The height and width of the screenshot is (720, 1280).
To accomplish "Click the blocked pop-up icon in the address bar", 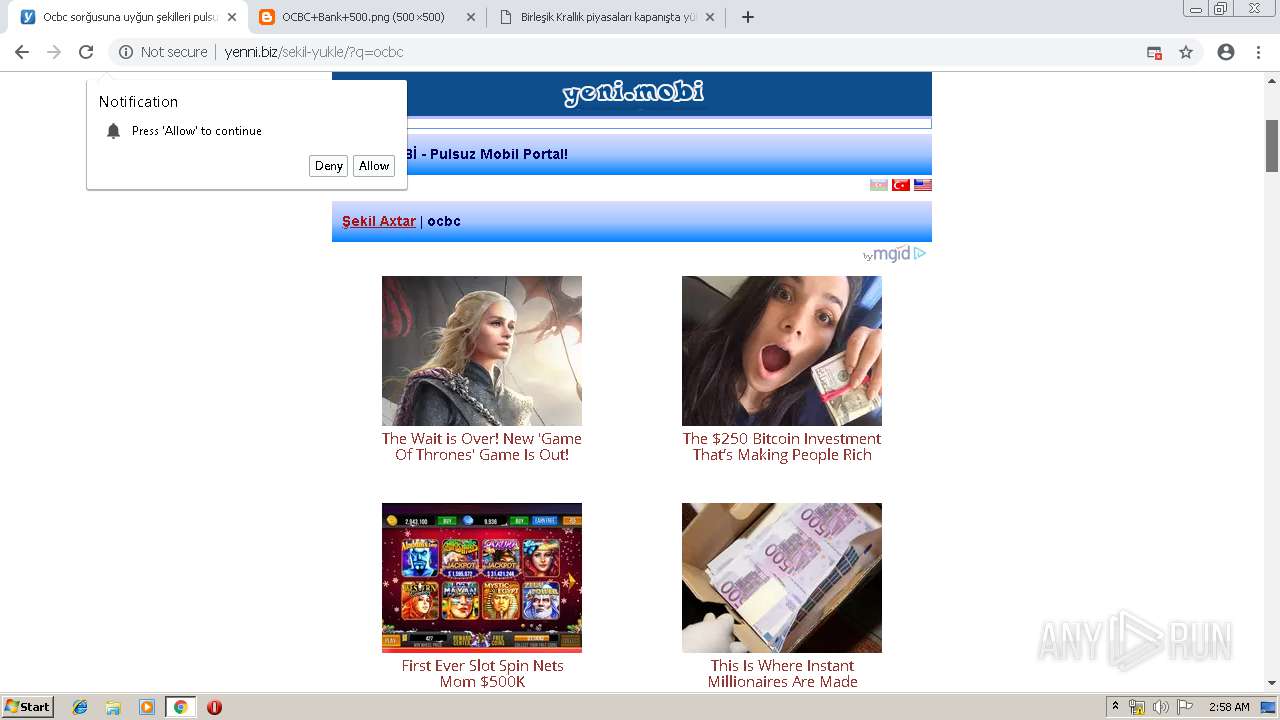I will [1154, 52].
